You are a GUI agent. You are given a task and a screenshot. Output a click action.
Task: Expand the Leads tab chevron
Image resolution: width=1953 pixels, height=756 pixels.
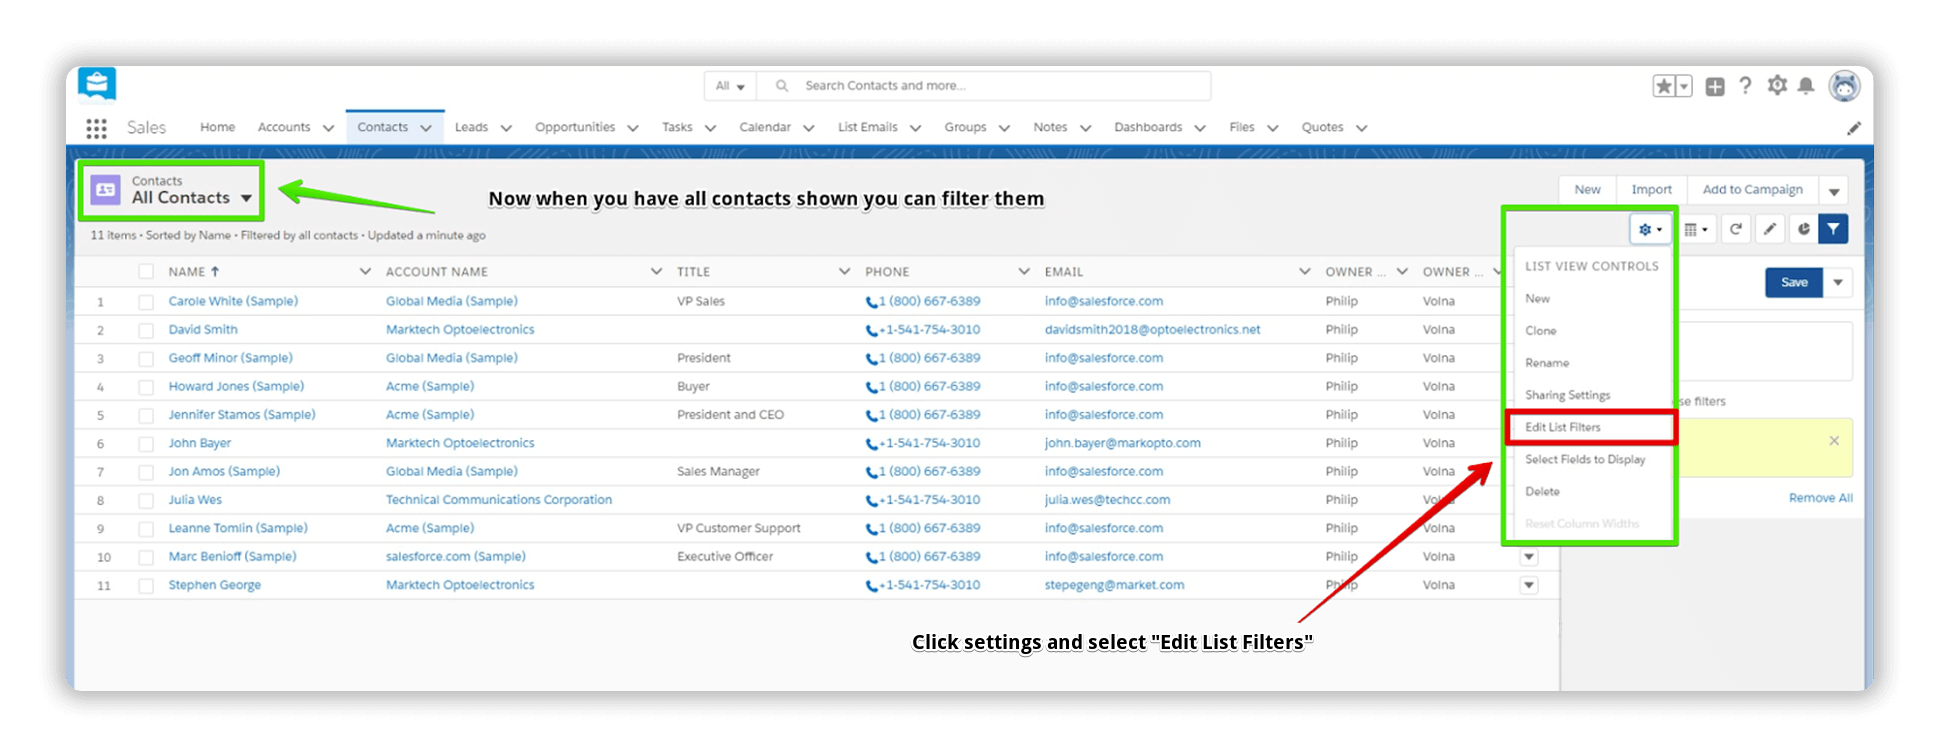click(x=506, y=128)
